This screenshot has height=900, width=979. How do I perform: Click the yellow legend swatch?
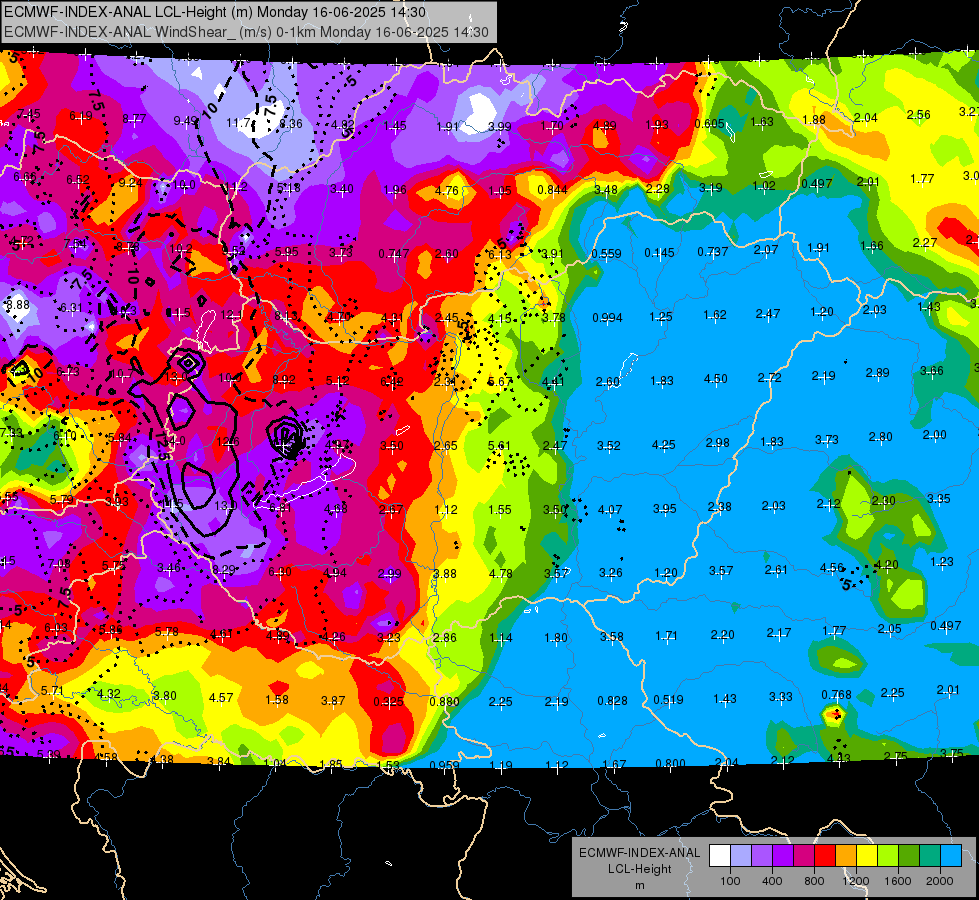pyautogui.click(x=867, y=856)
